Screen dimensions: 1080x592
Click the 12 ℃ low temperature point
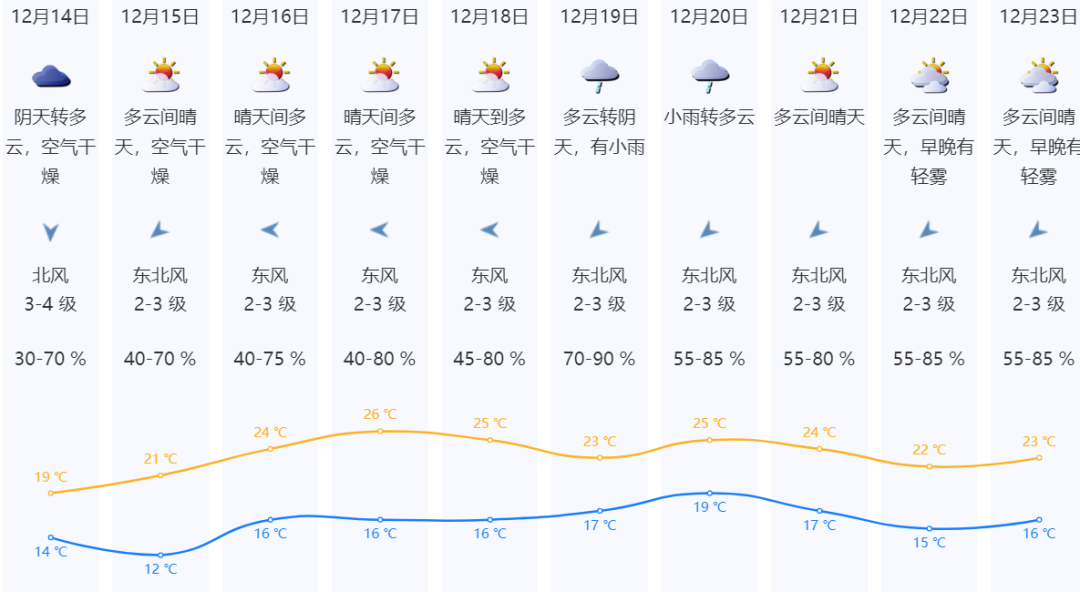point(161,555)
